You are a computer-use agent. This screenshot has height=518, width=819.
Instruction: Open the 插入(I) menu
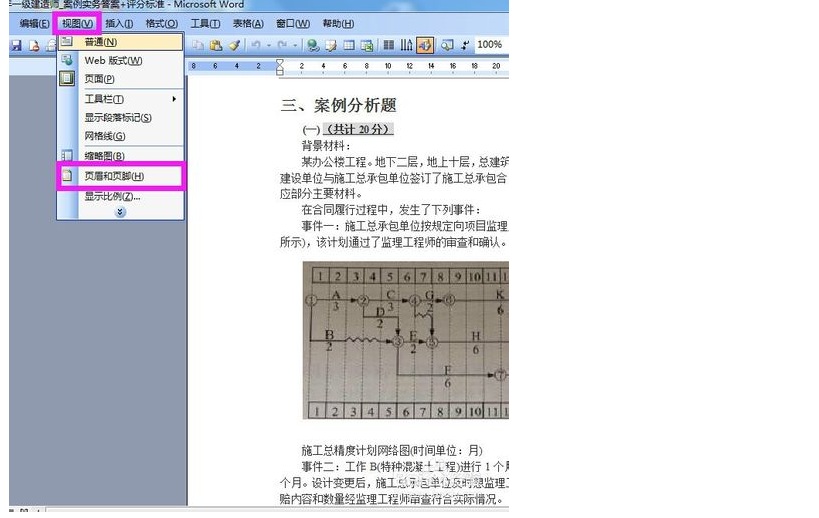click(x=119, y=23)
